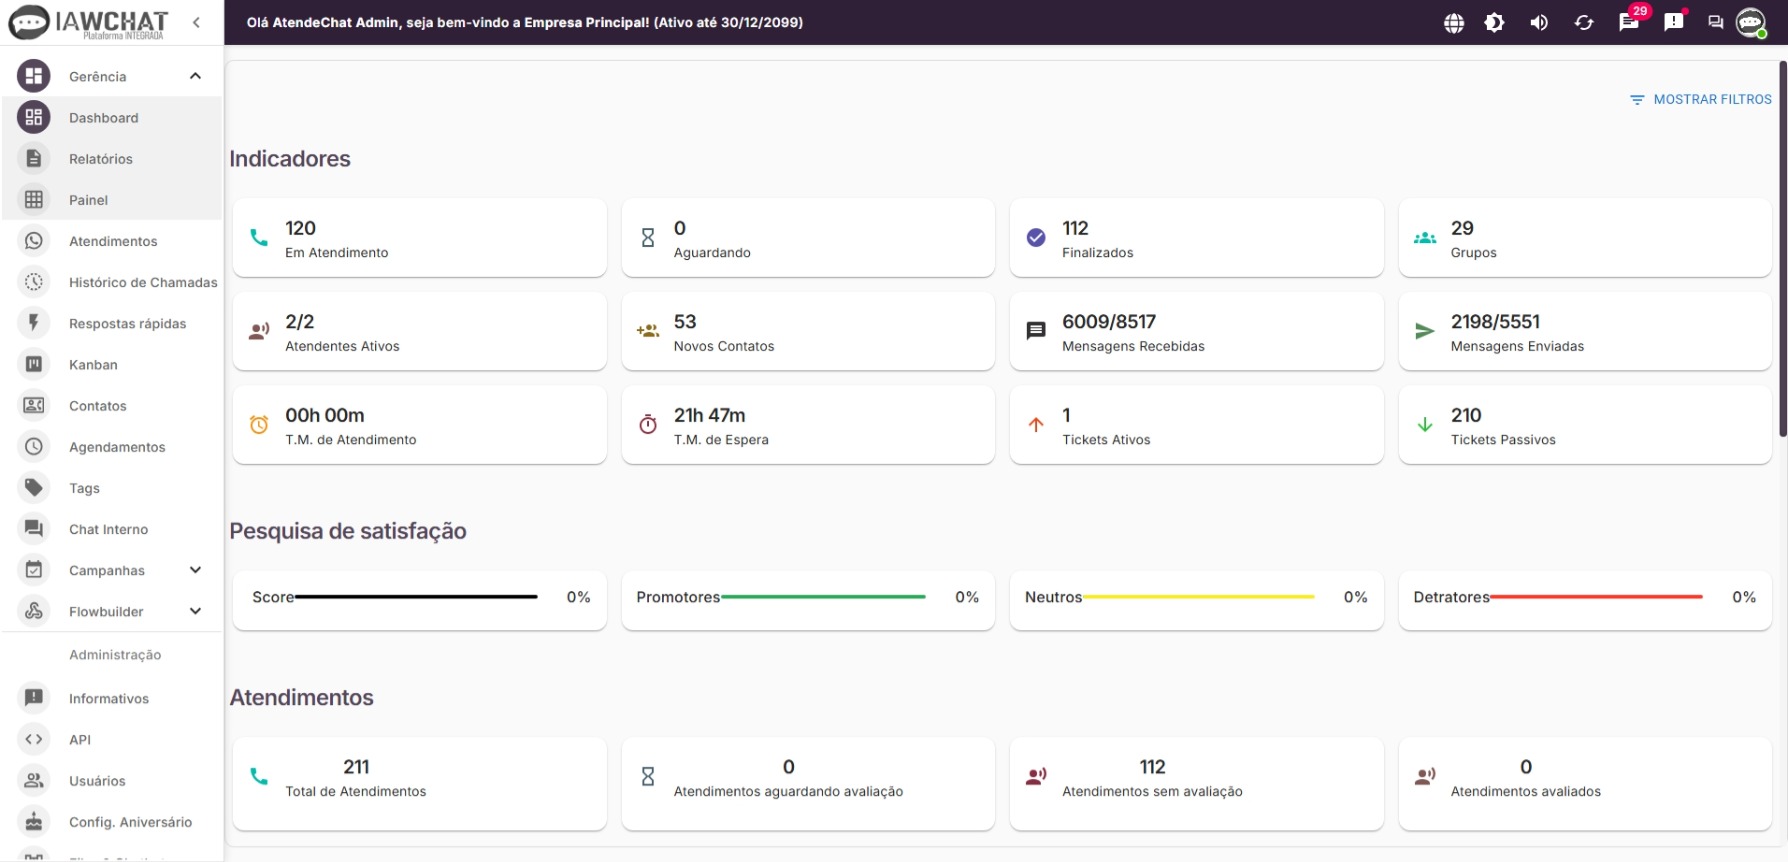Mute notification sound speaker icon
The height and width of the screenshot is (862, 1788).
1539,23
